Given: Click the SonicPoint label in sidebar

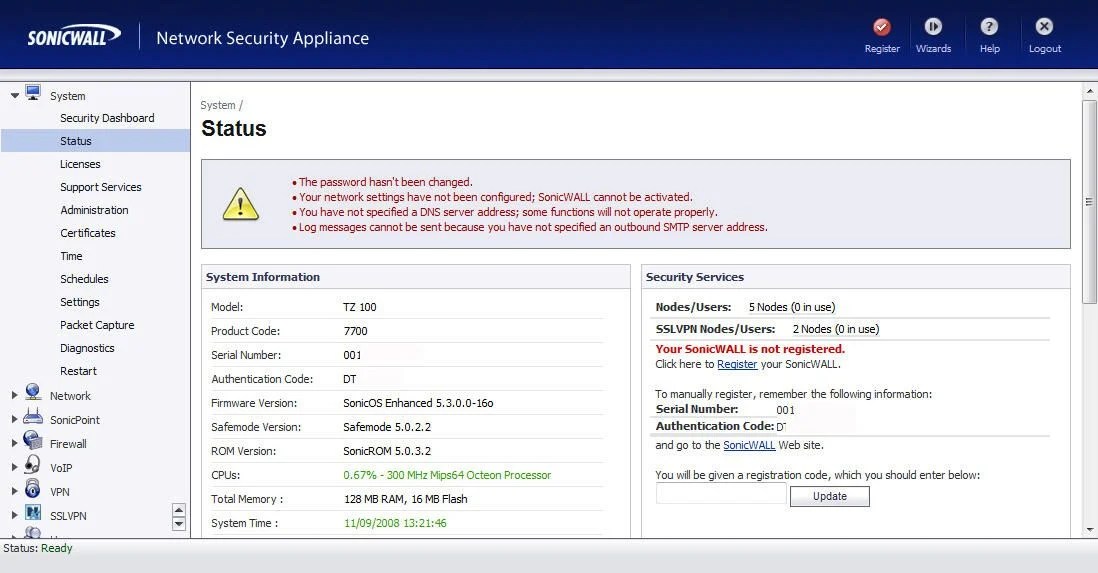Looking at the screenshot, I should pyautogui.click(x=74, y=420).
